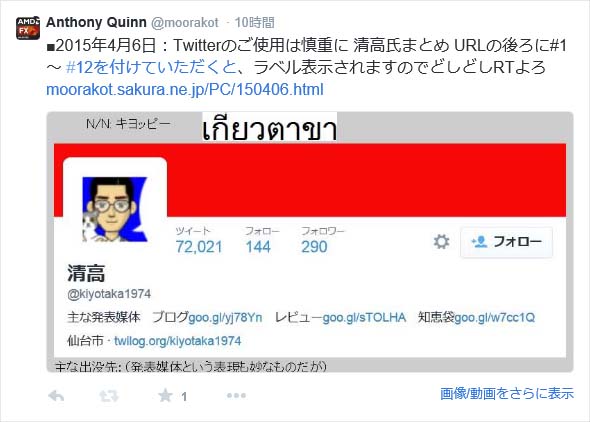Click the reply arrow icon

tap(56, 396)
